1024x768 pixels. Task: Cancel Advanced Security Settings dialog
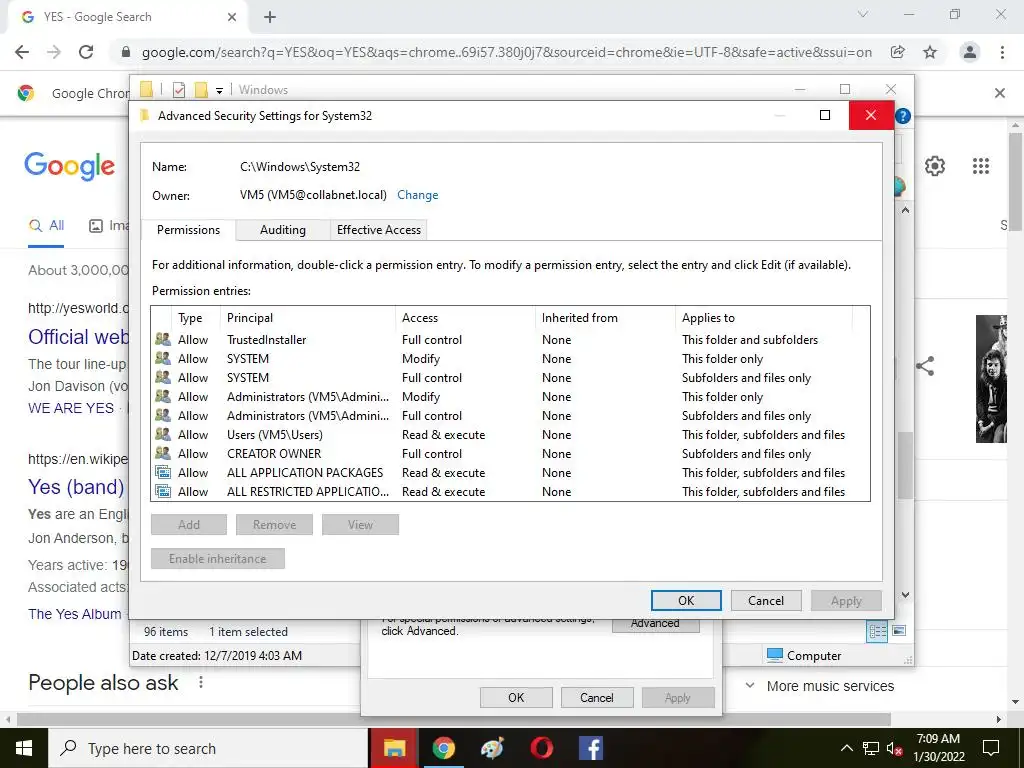click(x=765, y=601)
